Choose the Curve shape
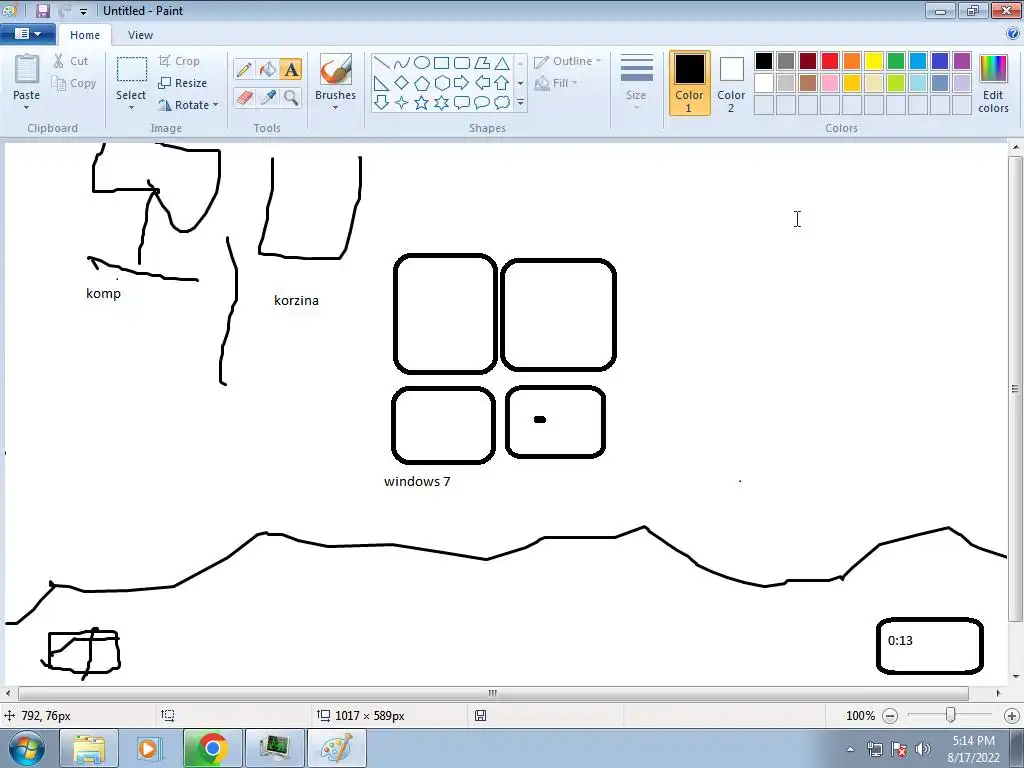The image size is (1024, 768). pos(402,63)
